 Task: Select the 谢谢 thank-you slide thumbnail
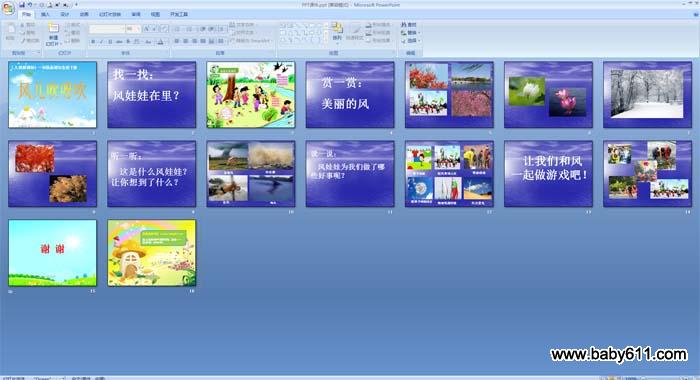pyautogui.click(x=52, y=253)
